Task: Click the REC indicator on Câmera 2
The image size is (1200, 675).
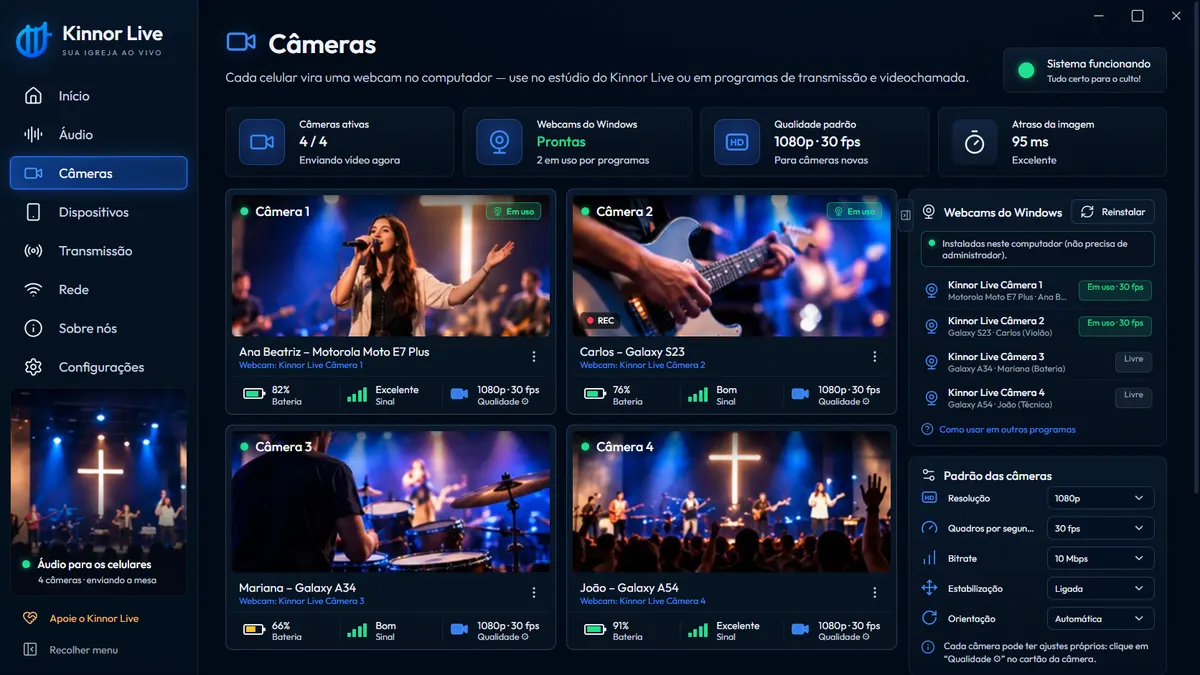Action: (x=600, y=321)
